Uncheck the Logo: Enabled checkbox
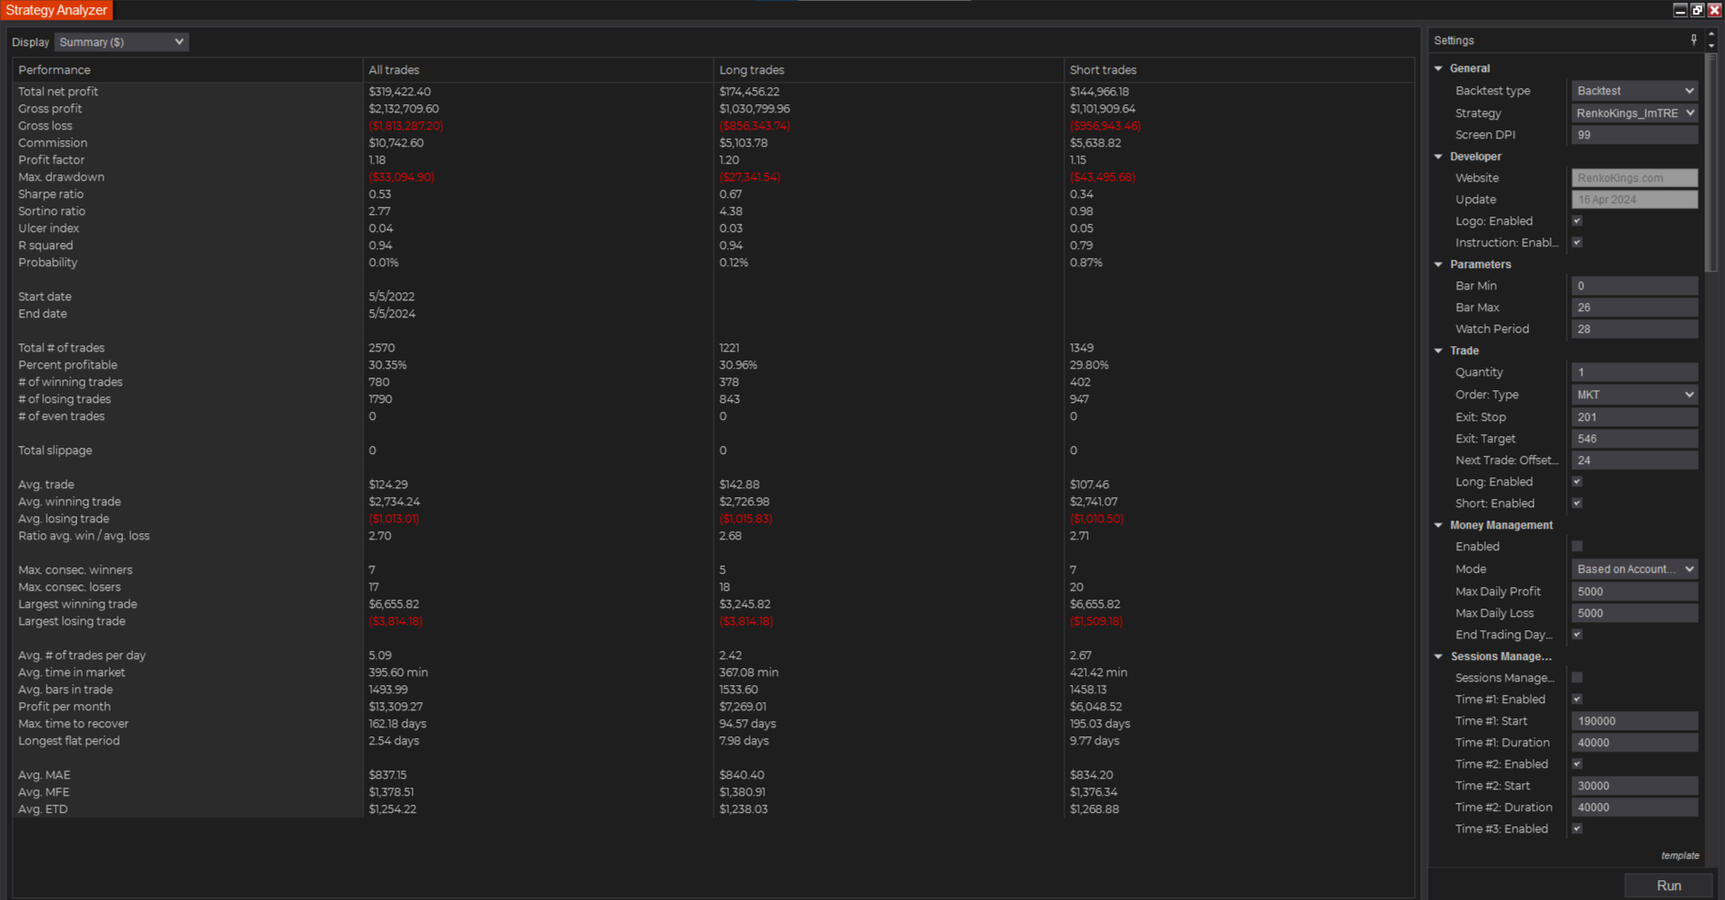 1577,221
